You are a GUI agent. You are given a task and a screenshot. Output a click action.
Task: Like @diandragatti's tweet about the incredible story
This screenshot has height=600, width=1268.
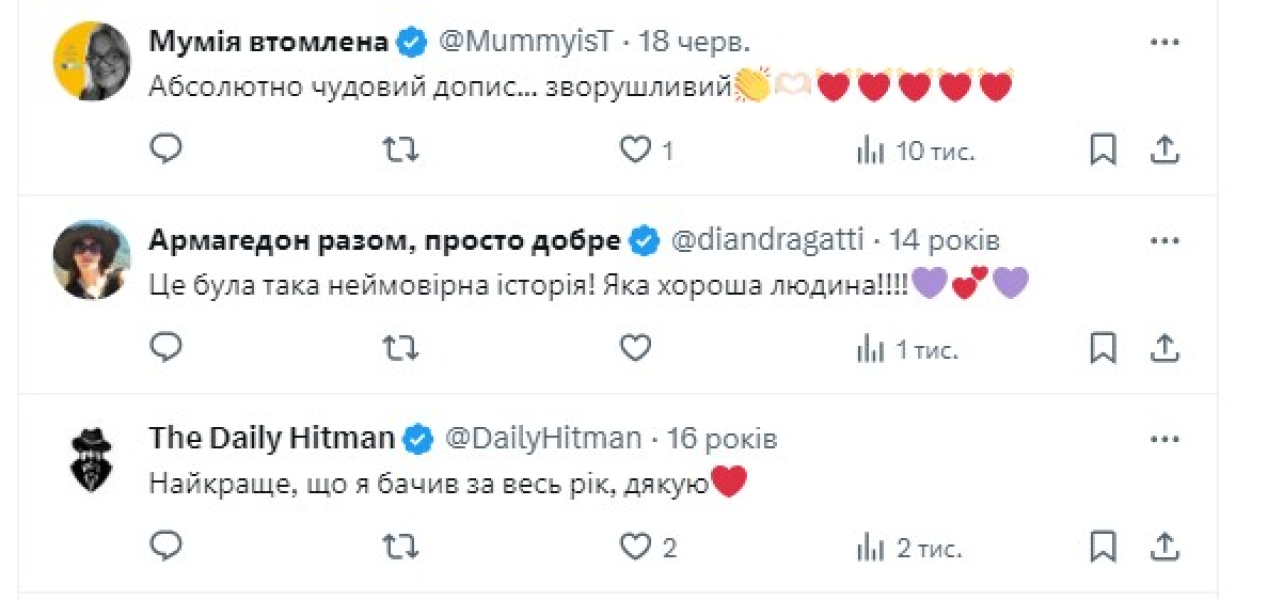tap(634, 347)
